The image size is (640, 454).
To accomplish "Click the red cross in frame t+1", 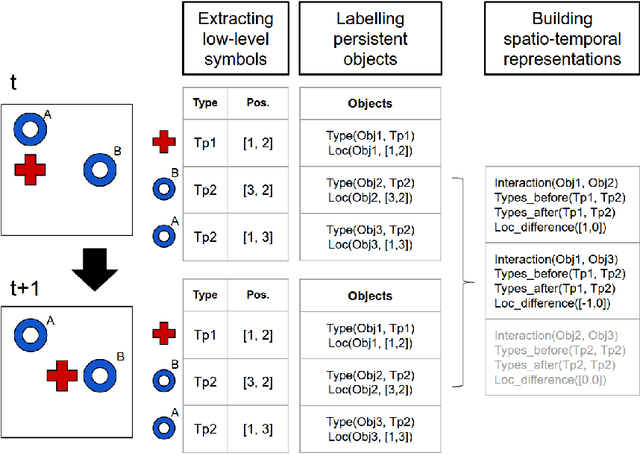I will tap(63, 376).
